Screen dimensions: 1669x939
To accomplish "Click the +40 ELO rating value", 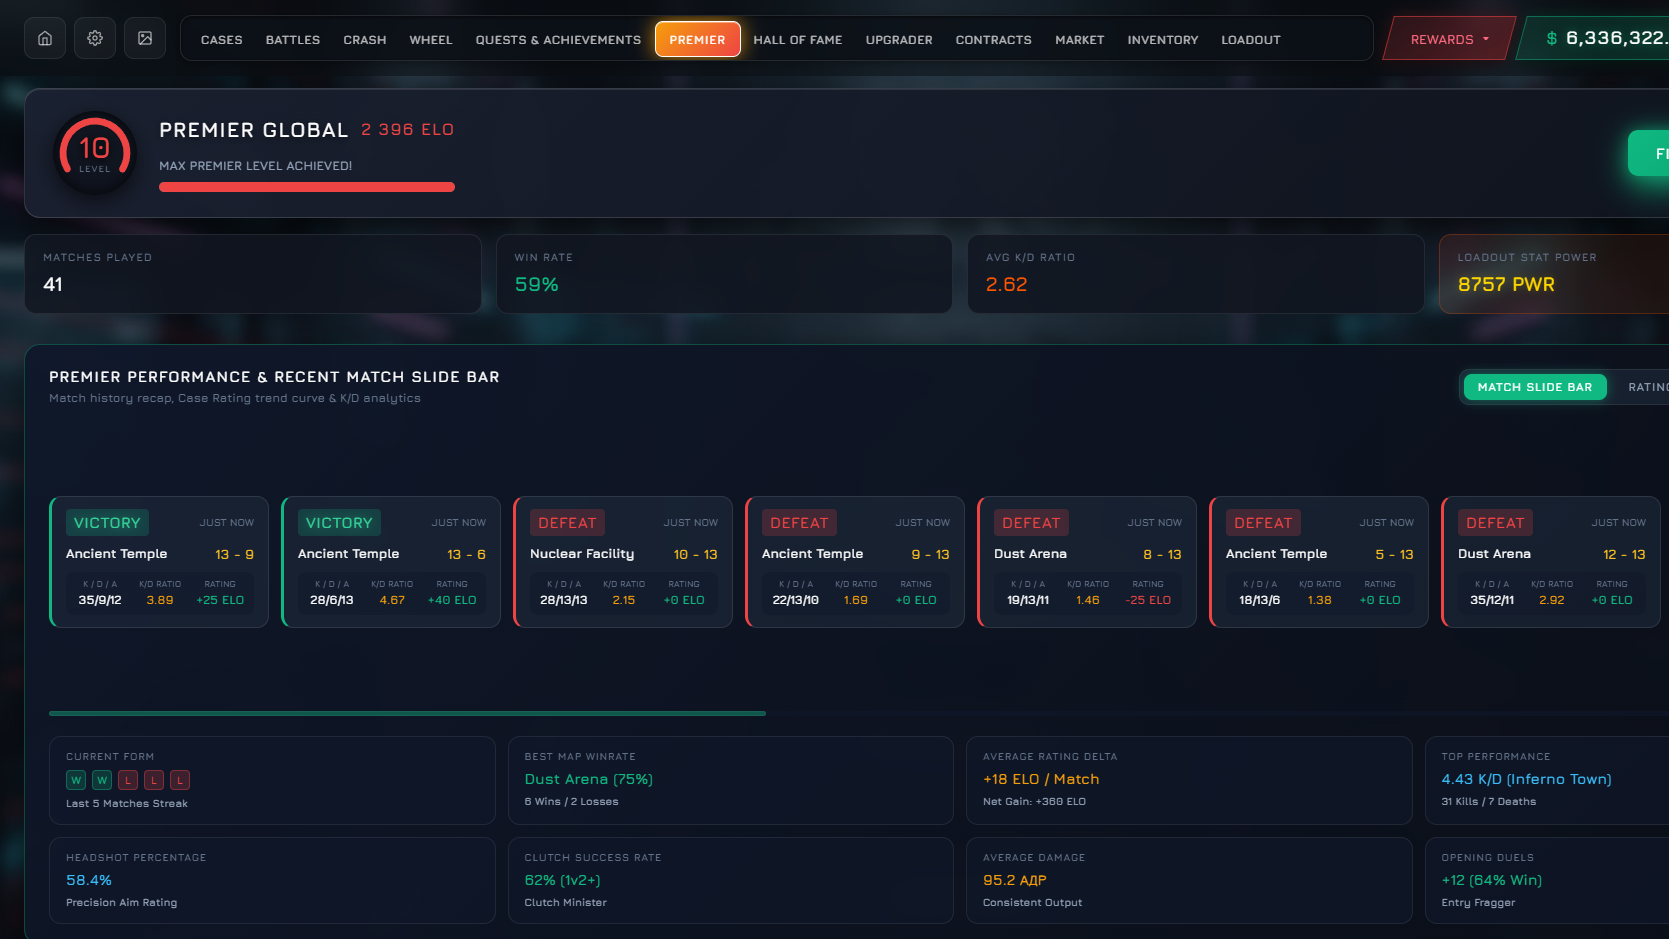I will pos(452,600).
